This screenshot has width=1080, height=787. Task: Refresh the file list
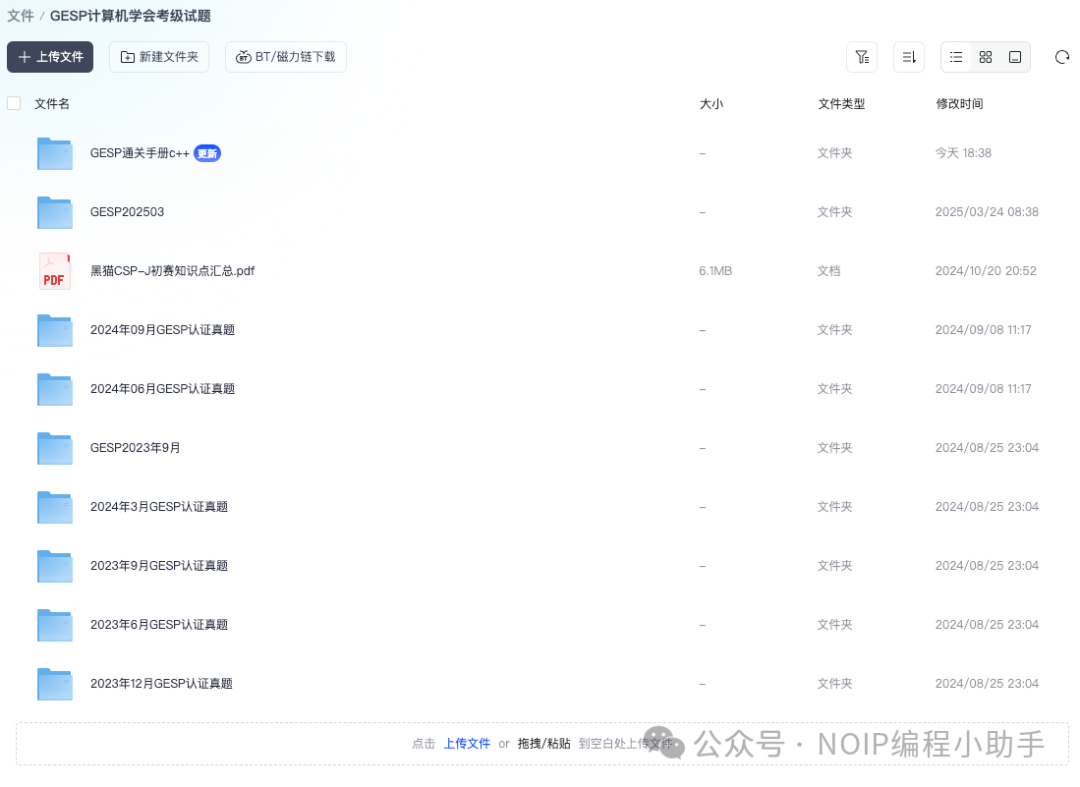tap(1062, 57)
